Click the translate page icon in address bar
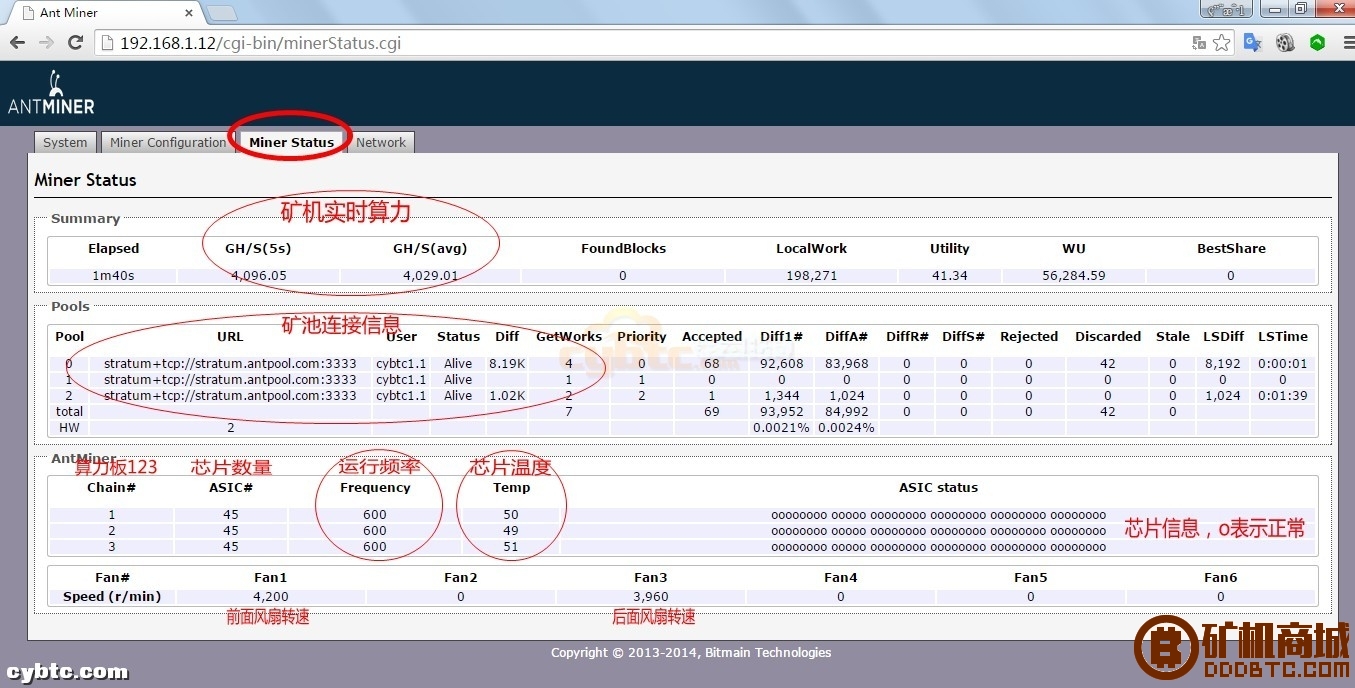This screenshot has height=688, width=1355. coord(1199,43)
